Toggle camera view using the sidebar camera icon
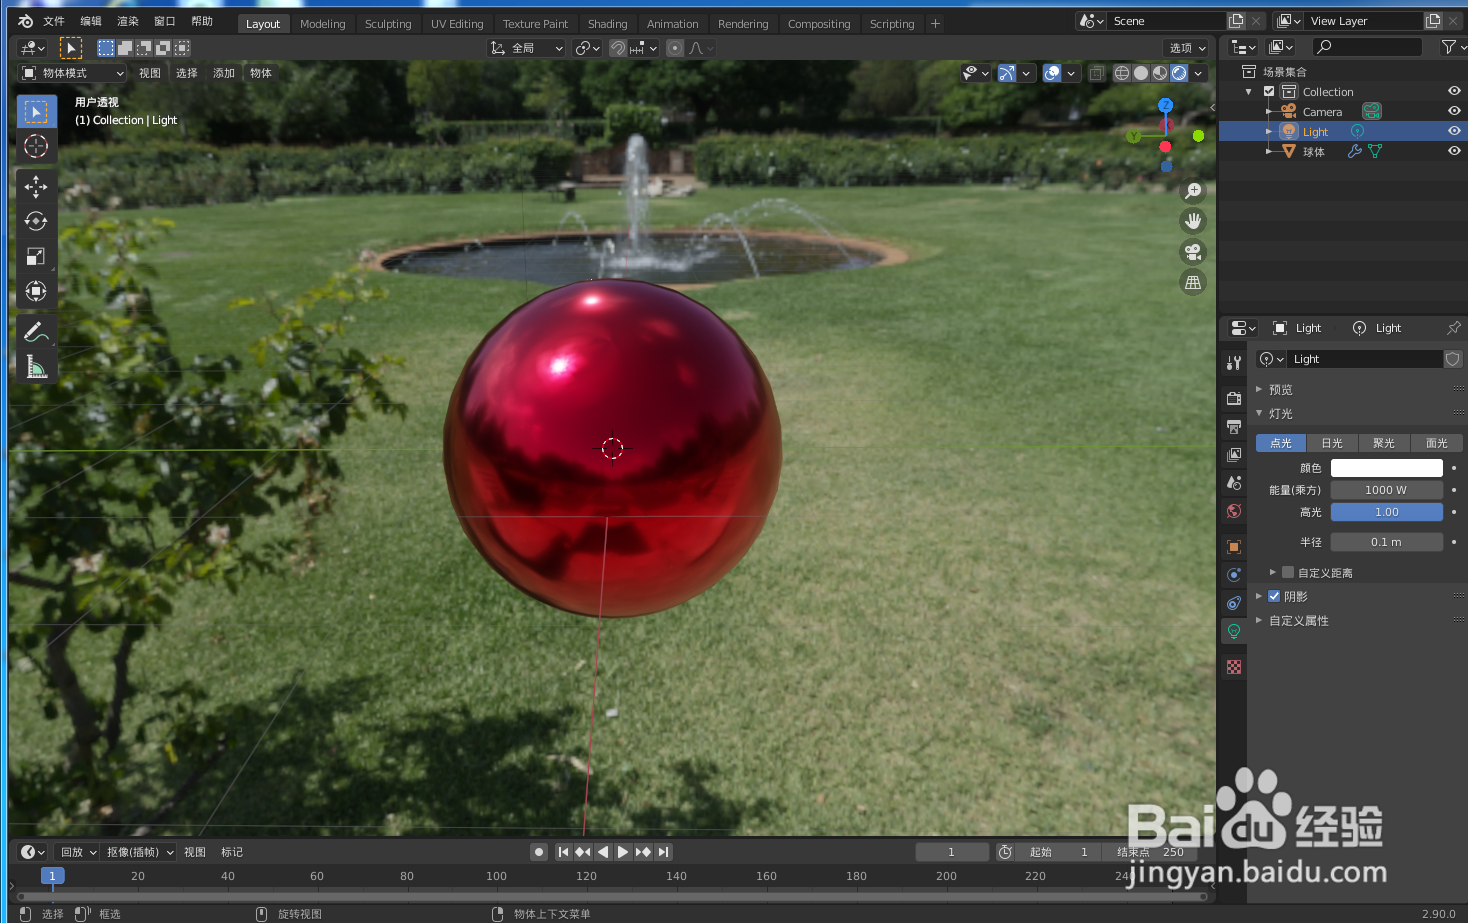This screenshot has width=1468, height=923. [x=1193, y=252]
